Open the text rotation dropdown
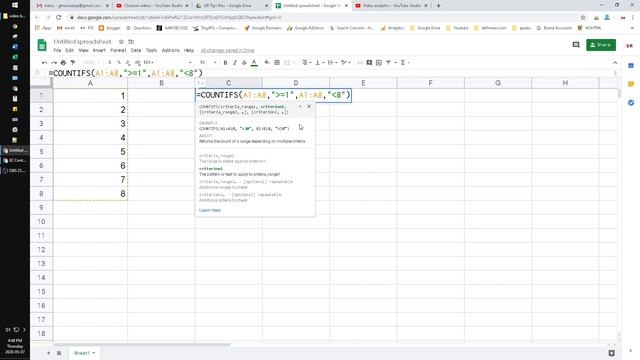The width and height of the screenshot is (640, 360). 345,62
